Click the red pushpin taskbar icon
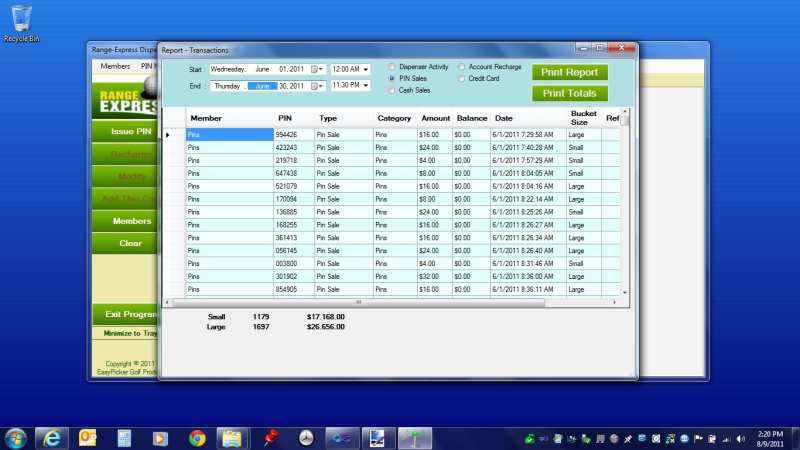 [269, 437]
